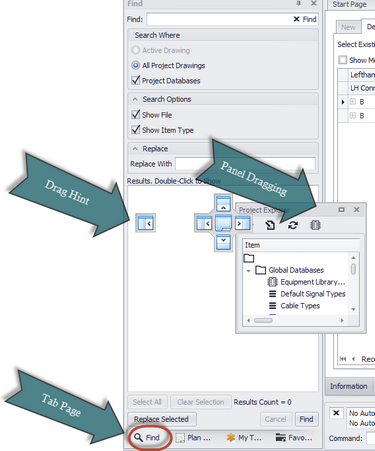Open the Start Page tab
The width and height of the screenshot is (375, 451).
(349, 4)
